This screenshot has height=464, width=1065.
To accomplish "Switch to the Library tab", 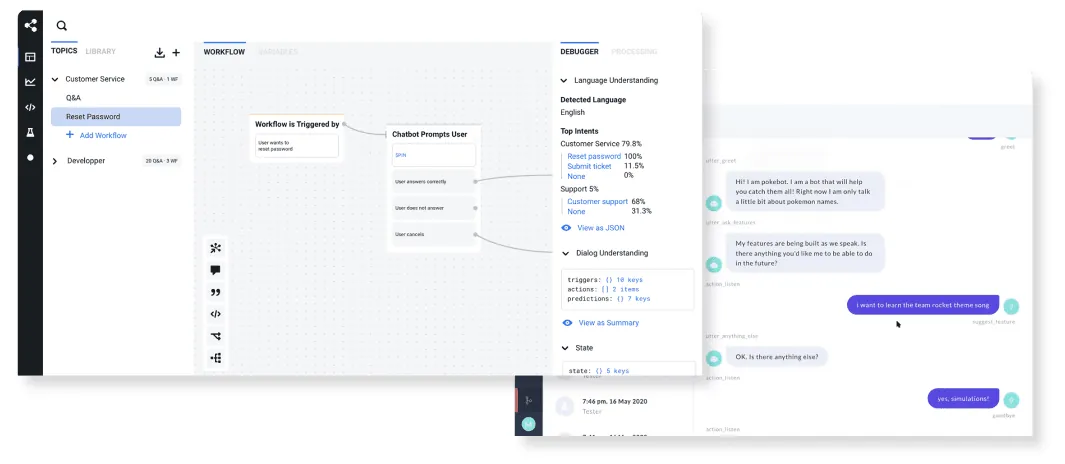I will pos(101,52).
